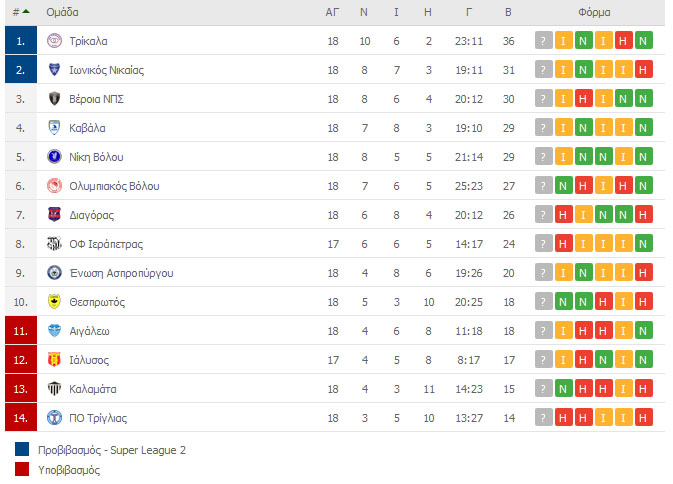Open the Θεσπρωτός yellow crest icon
This screenshot has height=484, width=673.
click(54, 302)
